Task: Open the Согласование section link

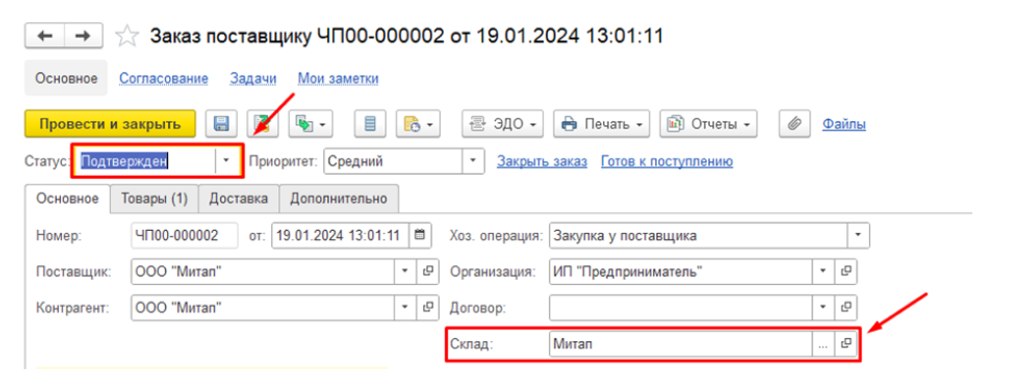Action: point(163,79)
